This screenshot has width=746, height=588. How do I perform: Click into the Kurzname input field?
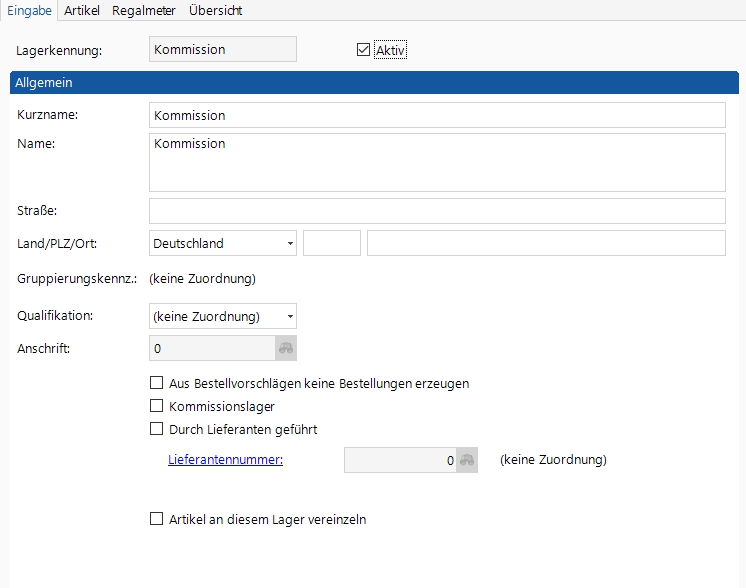(436, 115)
